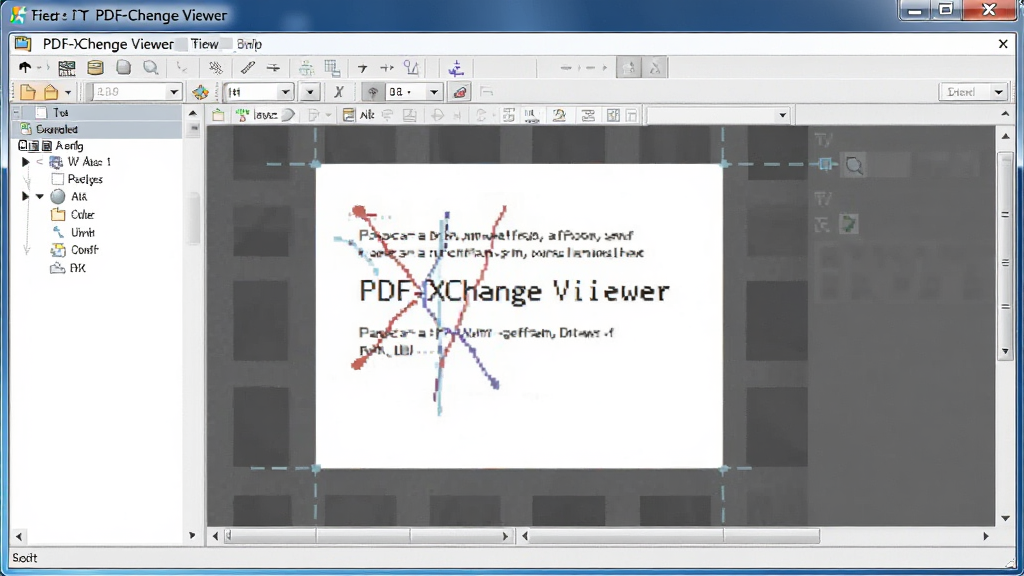The width and height of the screenshot is (1024, 576).
Task: Click the black up-arrow toolbar icon
Action: (x=25, y=67)
